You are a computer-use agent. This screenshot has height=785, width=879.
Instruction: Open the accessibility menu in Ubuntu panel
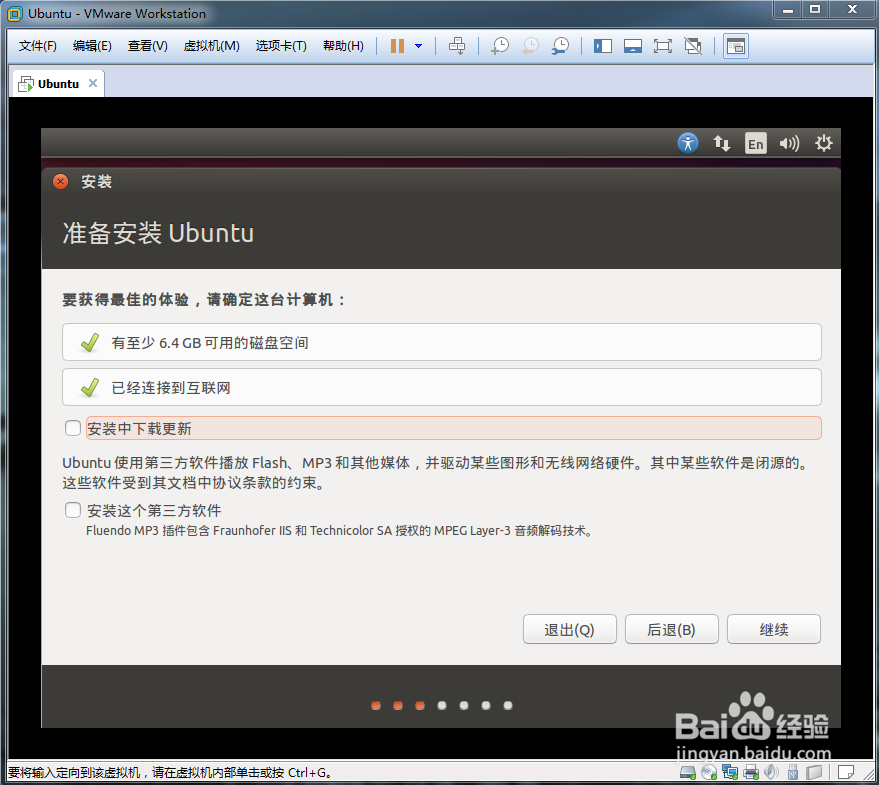(x=688, y=144)
